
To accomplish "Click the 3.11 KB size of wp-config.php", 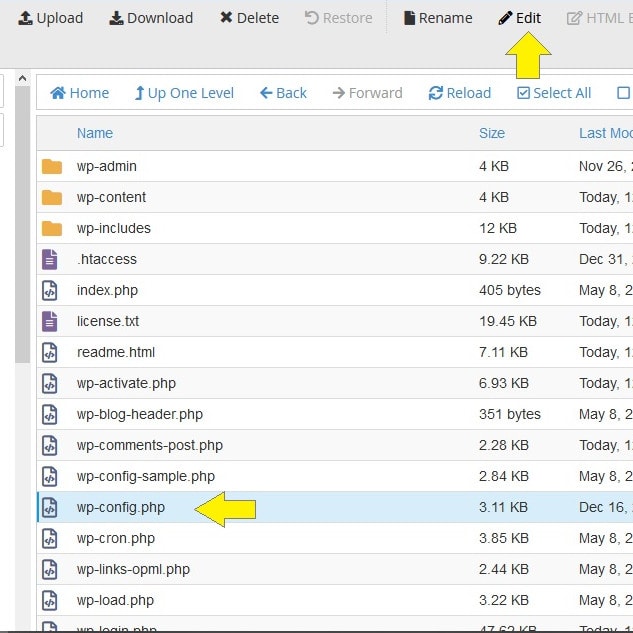I will click(503, 507).
